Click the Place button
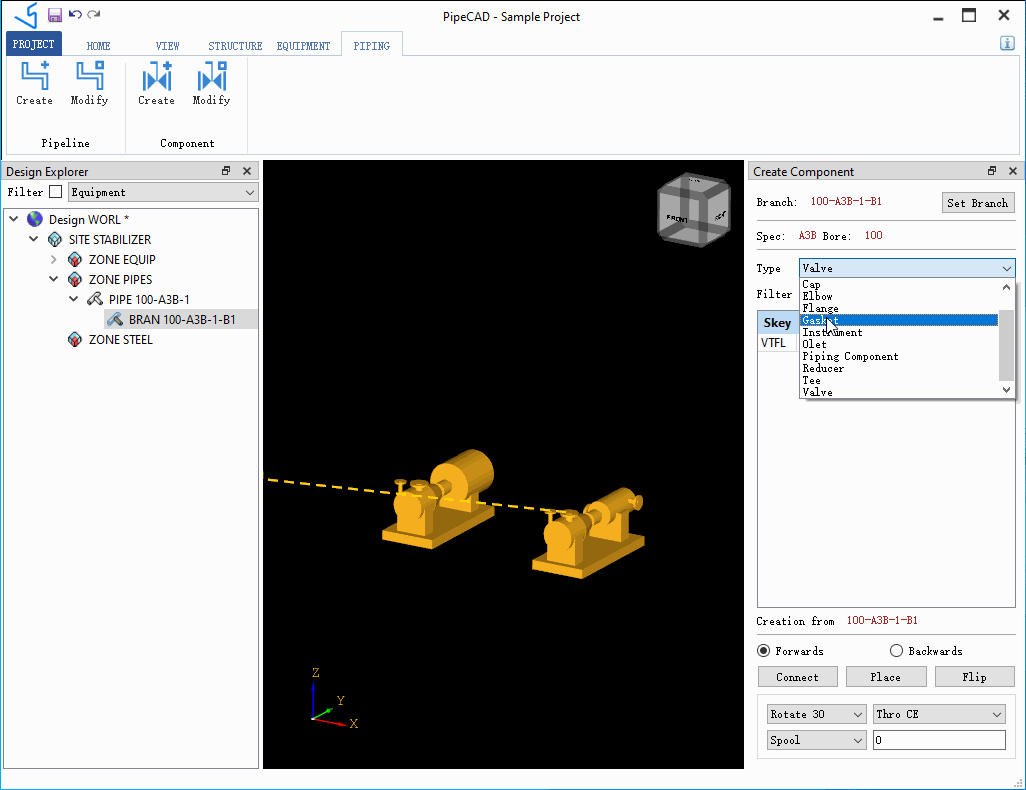The height and width of the screenshot is (790, 1026). point(886,677)
